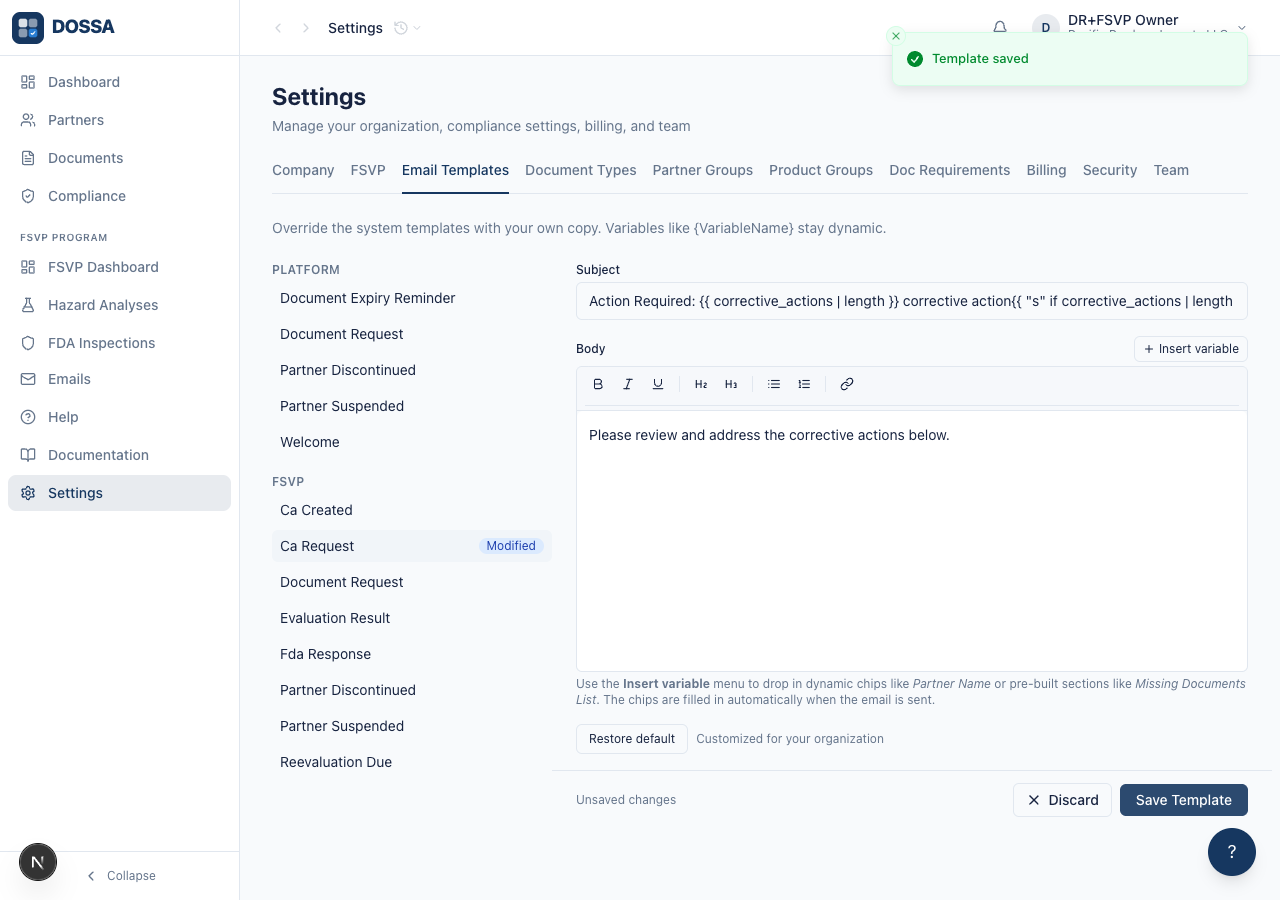The image size is (1280, 900).
Task: Select FSVP Partner Discontinued template
Action: tap(412, 690)
